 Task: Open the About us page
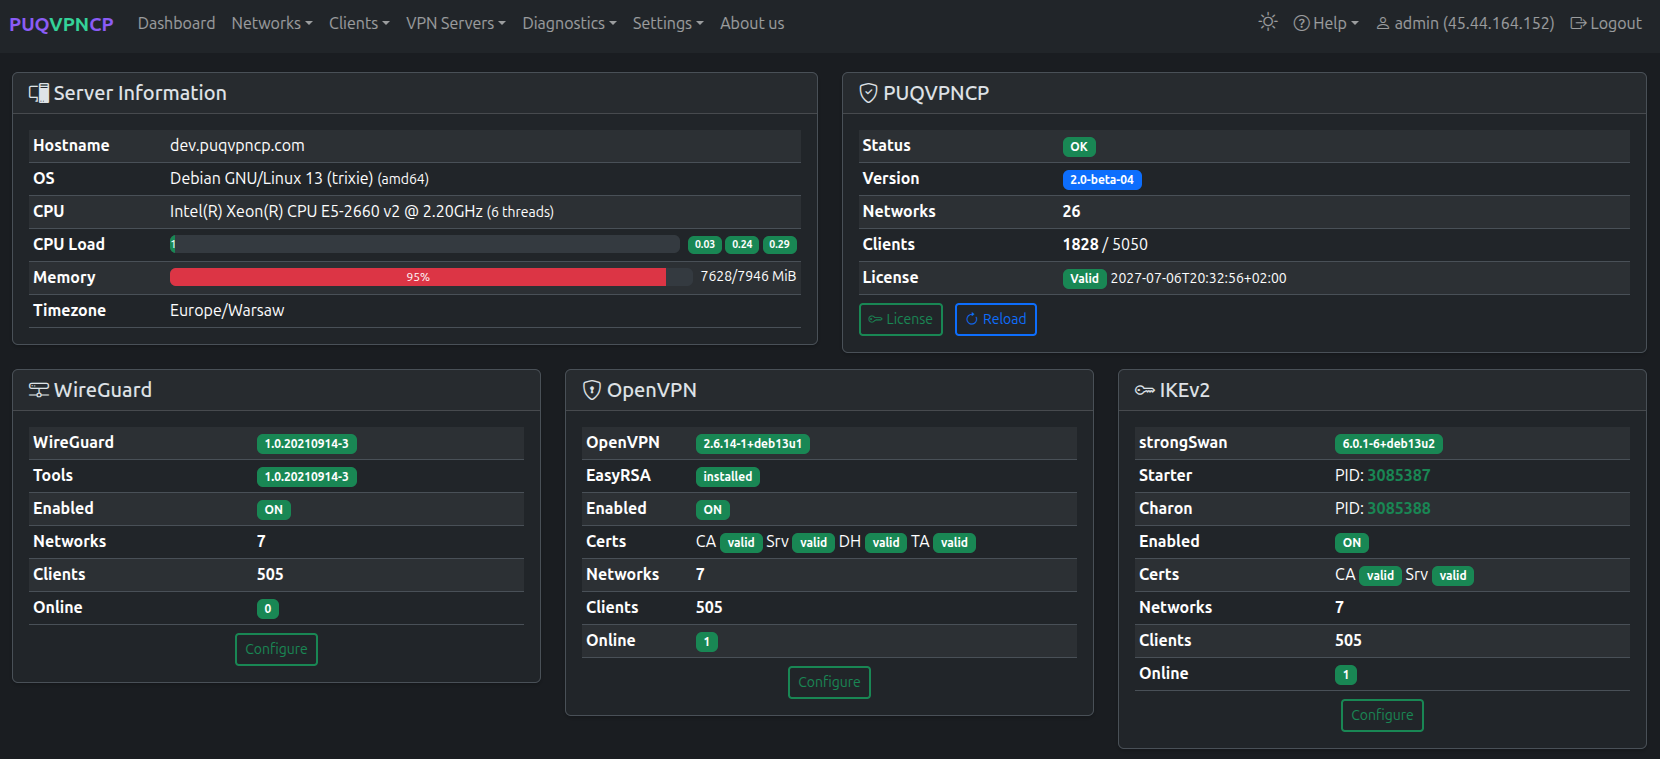[752, 23]
